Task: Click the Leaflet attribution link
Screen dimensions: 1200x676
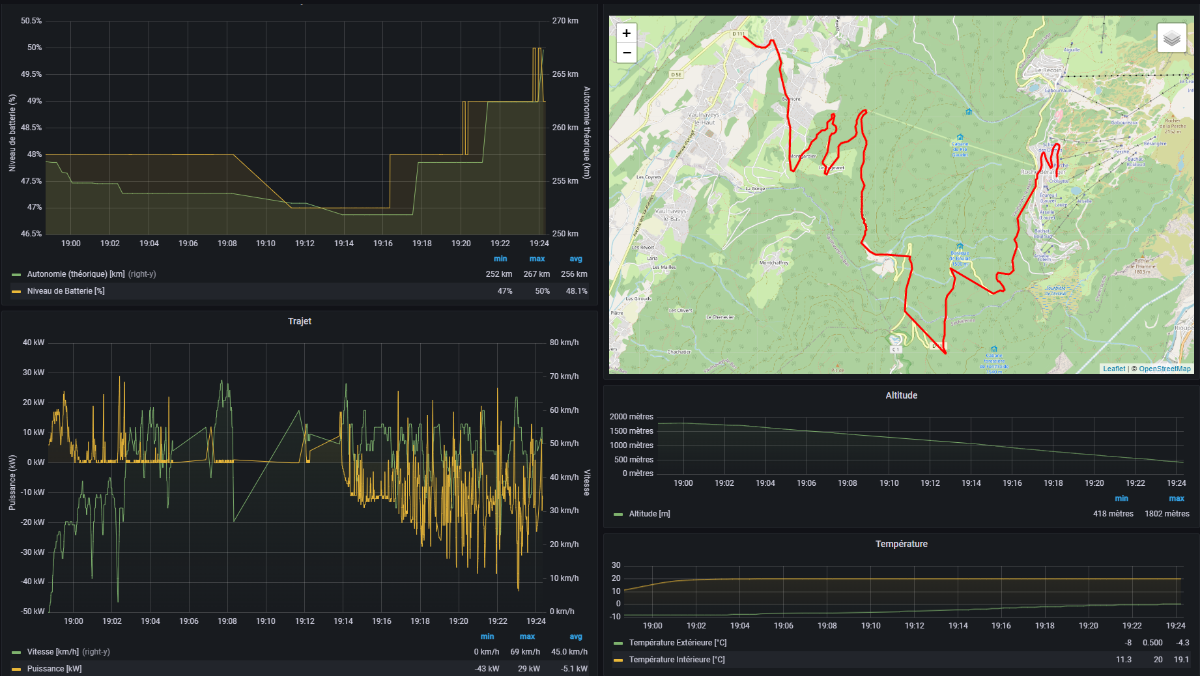Action: click(1113, 368)
